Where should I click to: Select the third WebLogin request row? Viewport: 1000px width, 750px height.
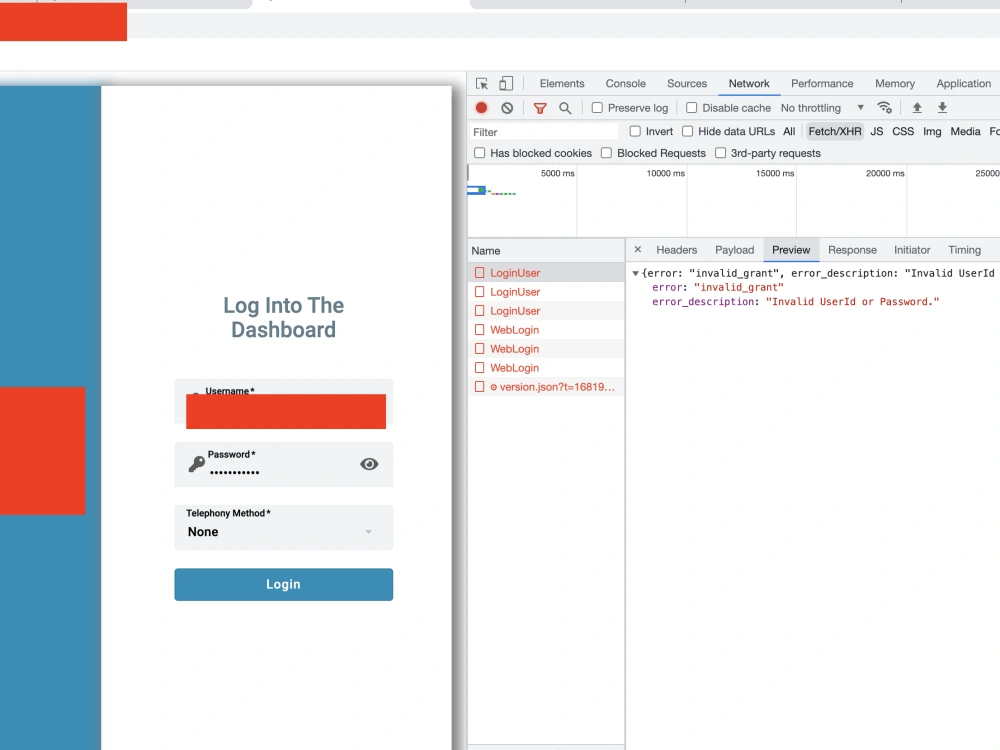coord(546,368)
